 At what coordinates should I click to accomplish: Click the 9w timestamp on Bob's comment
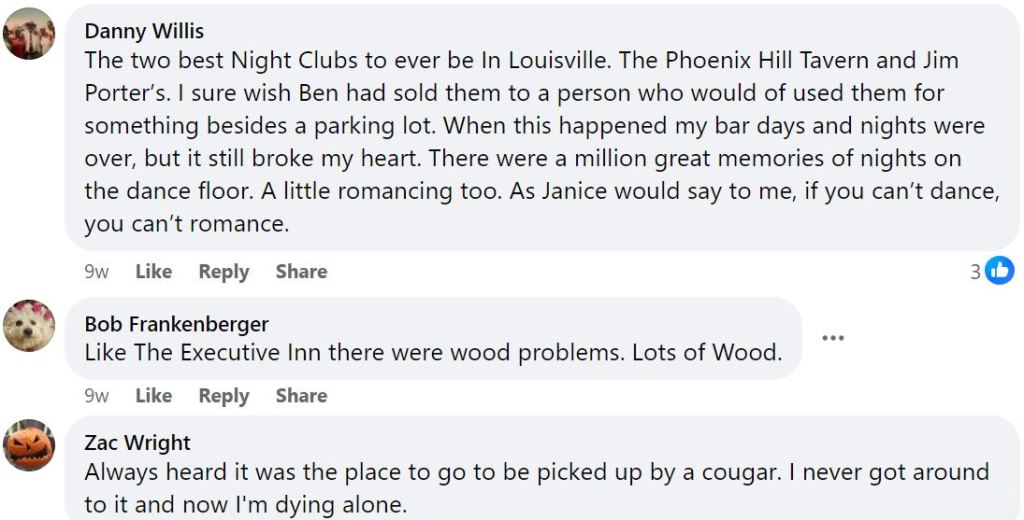pyautogui.click(x=97, y=395)
